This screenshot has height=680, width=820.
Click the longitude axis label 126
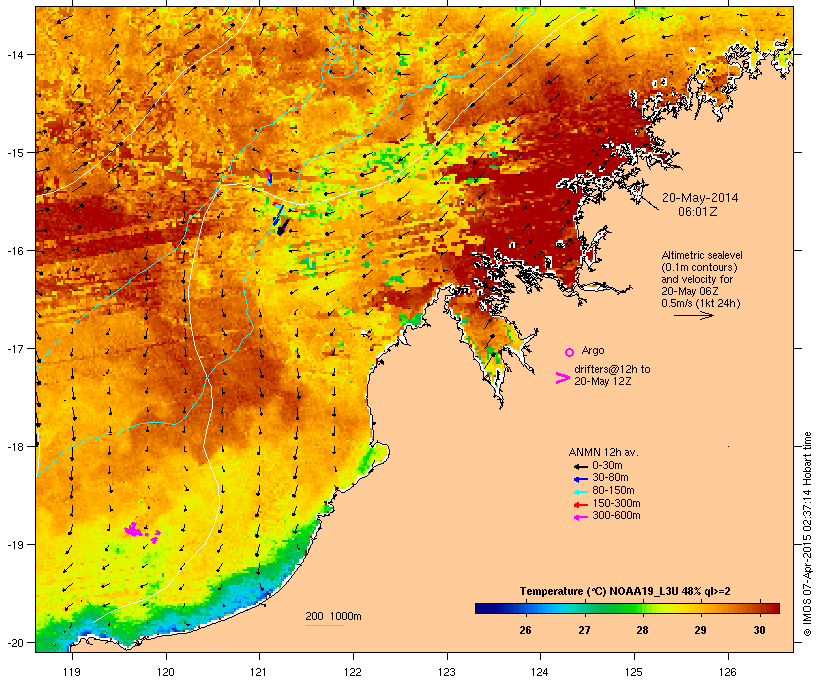coord(727,672)
